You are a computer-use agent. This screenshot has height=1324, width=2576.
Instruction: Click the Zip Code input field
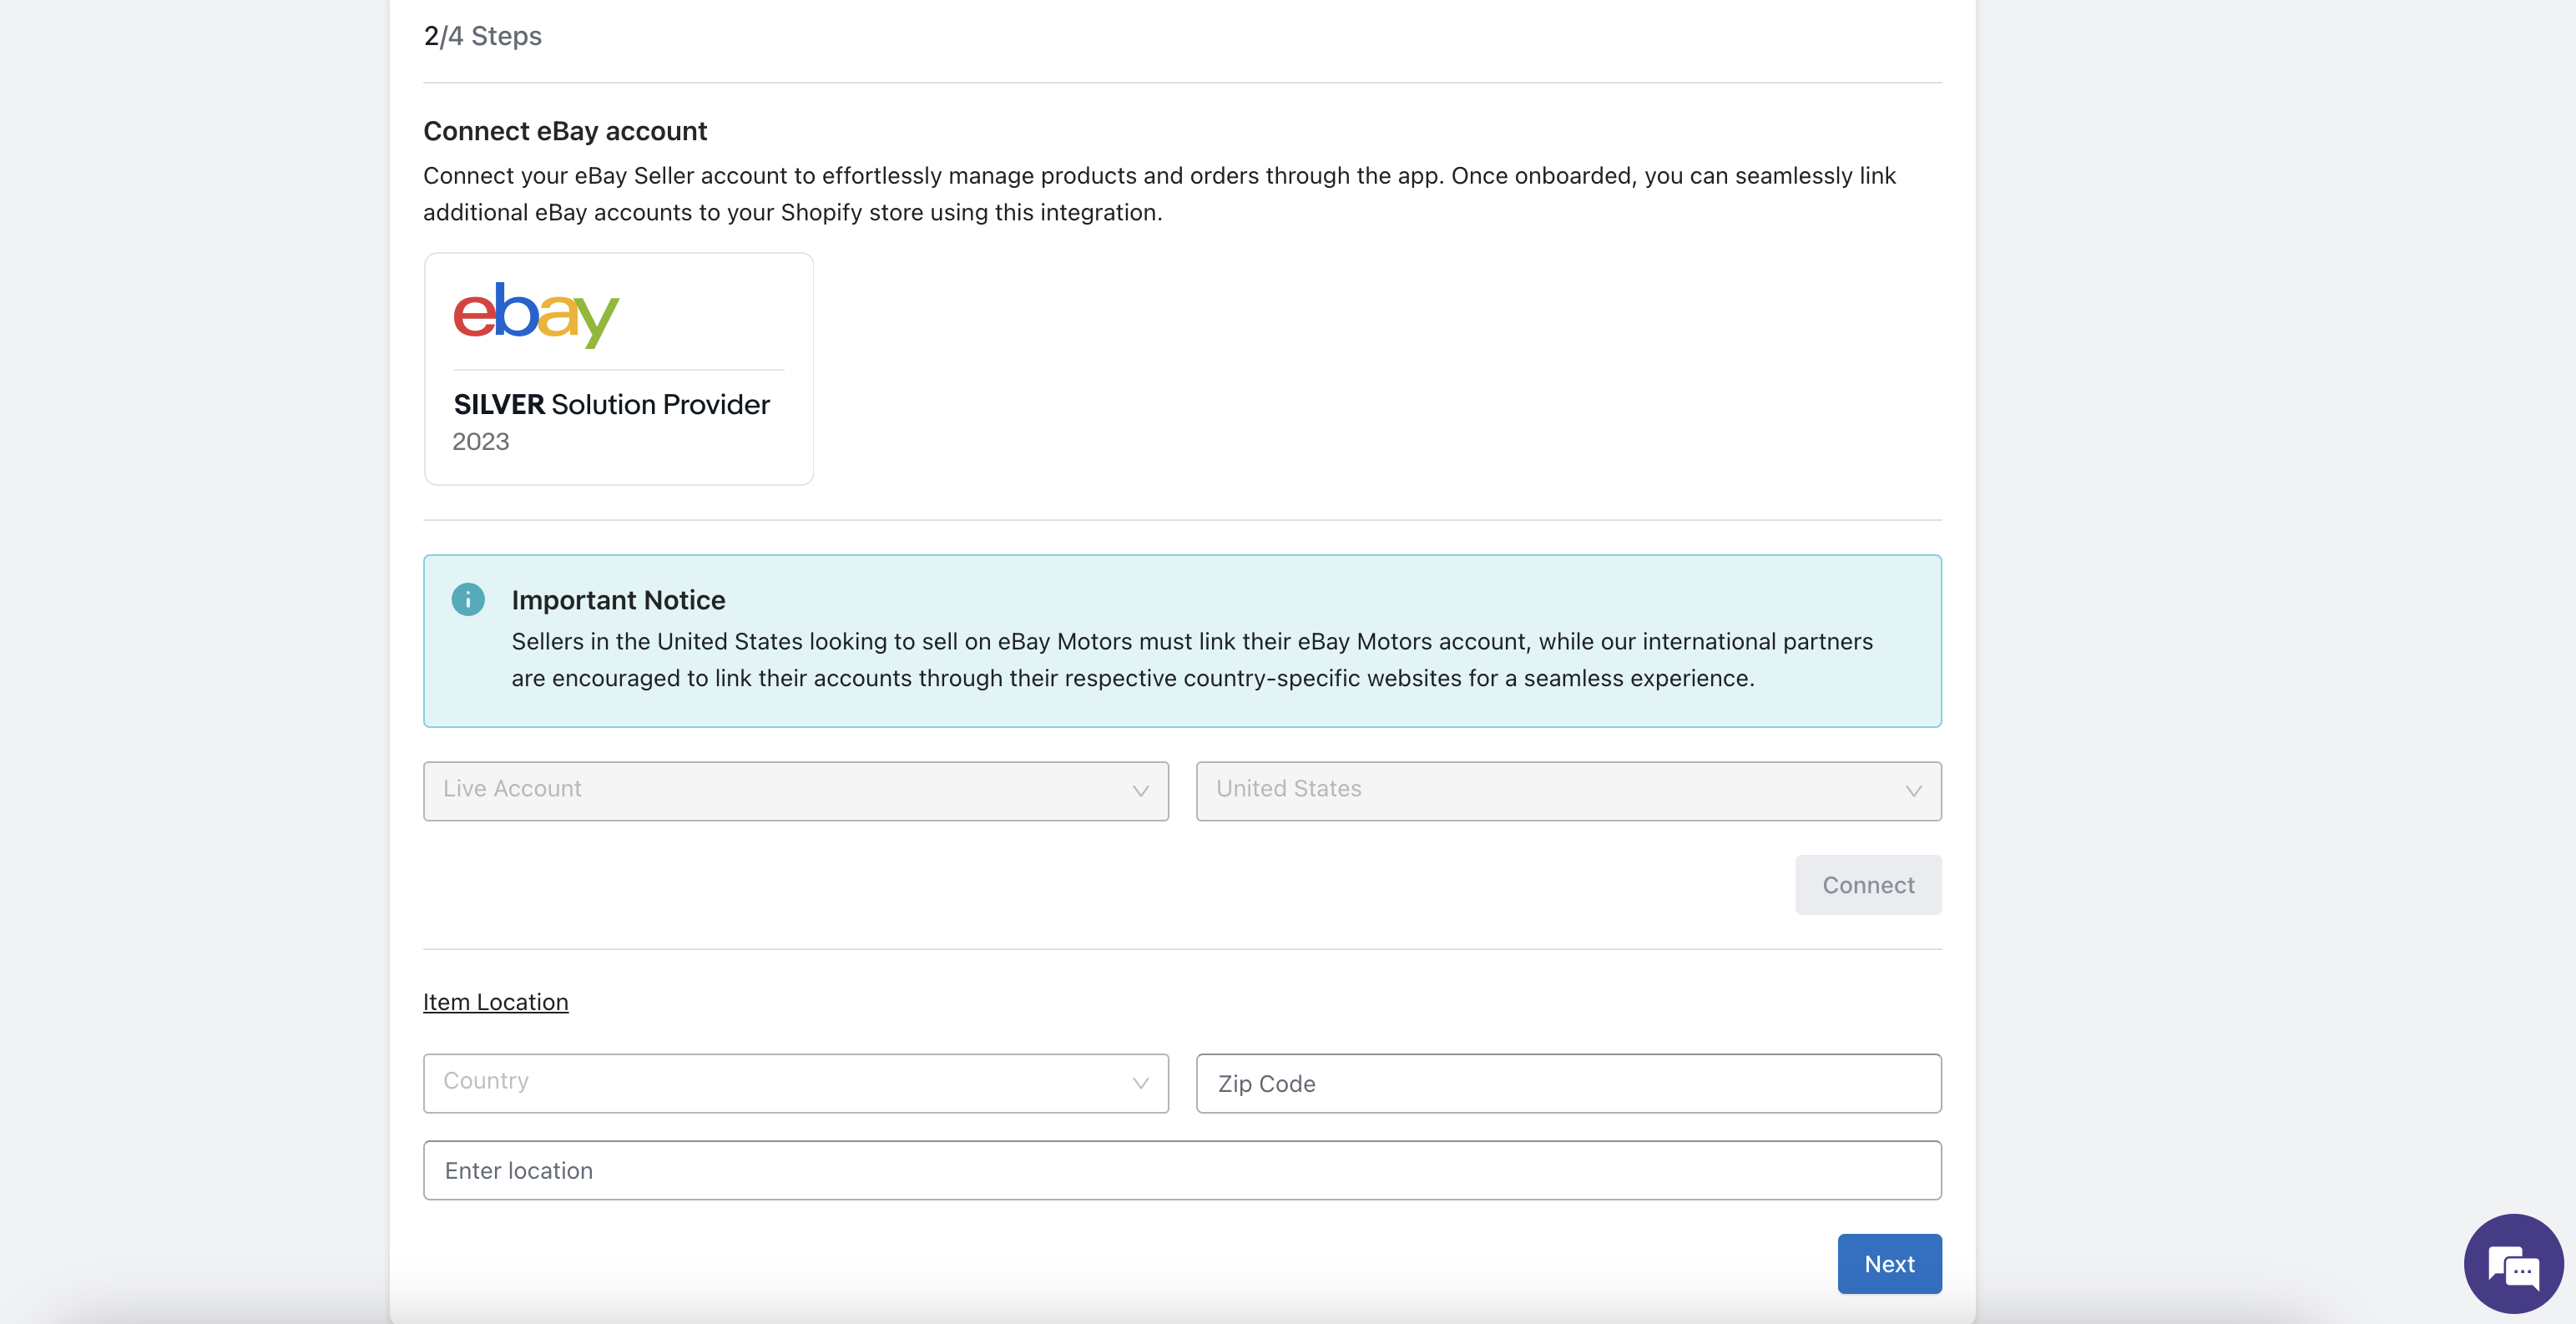coord(1568,1083)
